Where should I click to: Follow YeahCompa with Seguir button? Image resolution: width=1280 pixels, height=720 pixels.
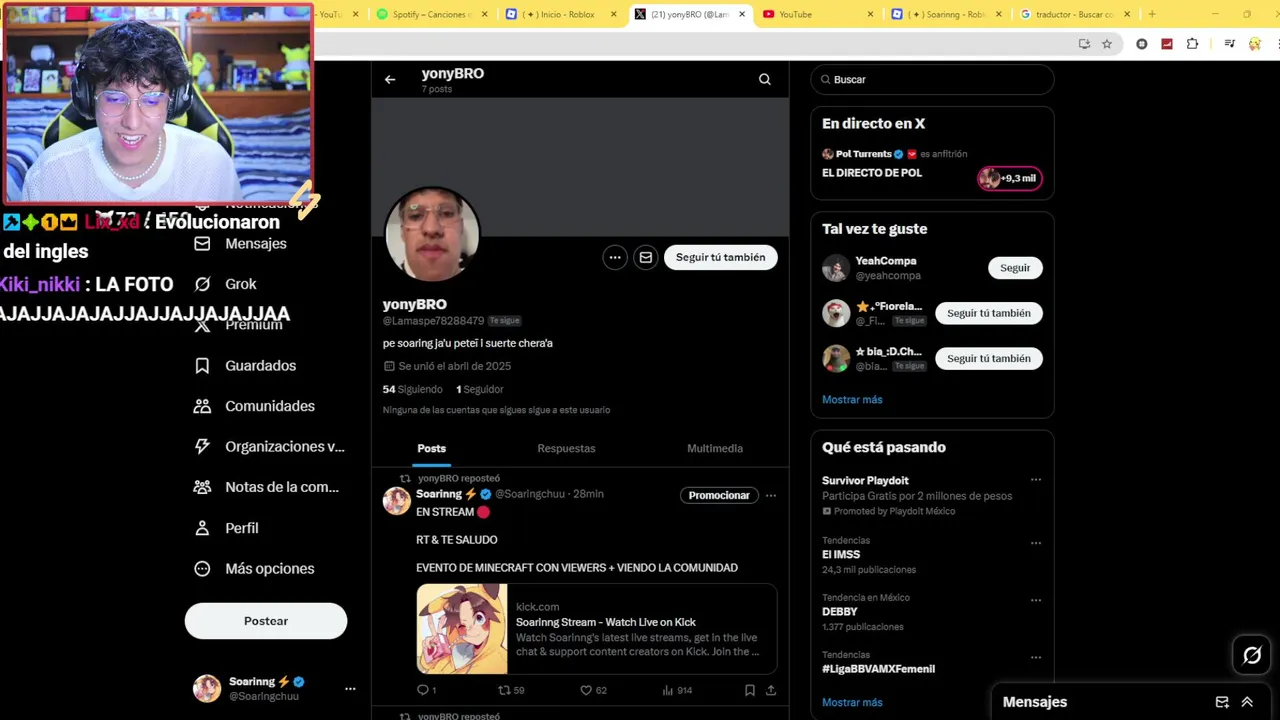[x=1015, y=268]
